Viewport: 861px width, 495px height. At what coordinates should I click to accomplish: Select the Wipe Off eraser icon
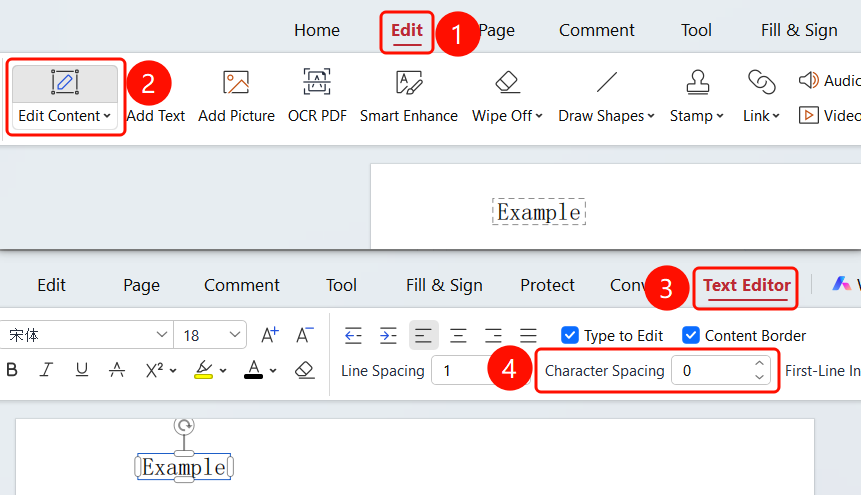point(507,82)
